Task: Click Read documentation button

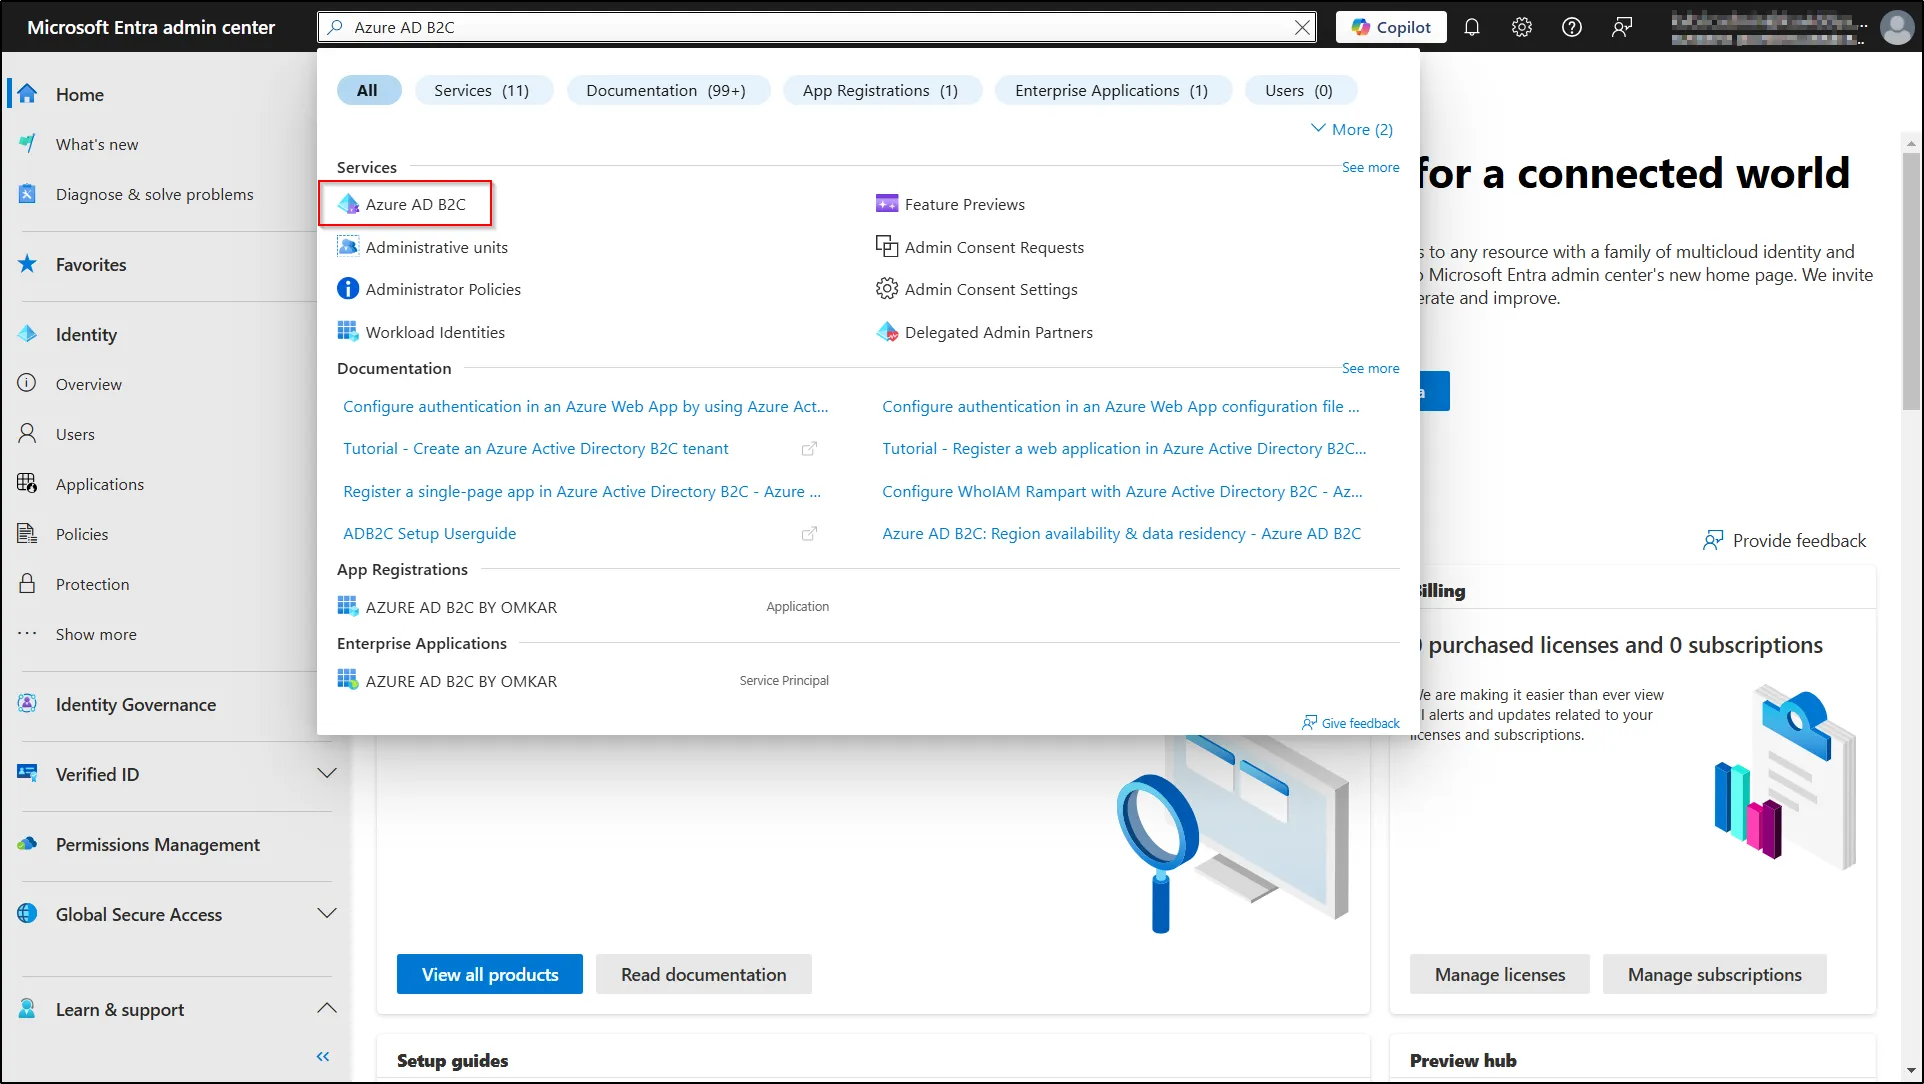Action: [x=704, y=974]
